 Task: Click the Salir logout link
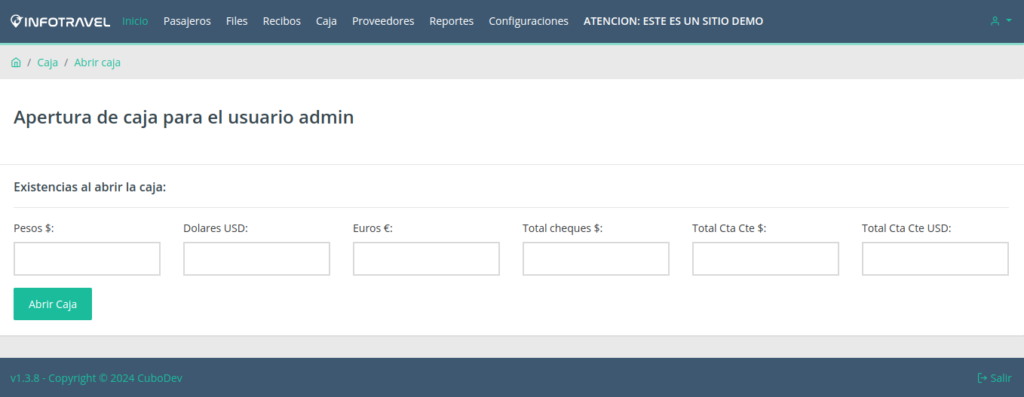click(995, 378)
